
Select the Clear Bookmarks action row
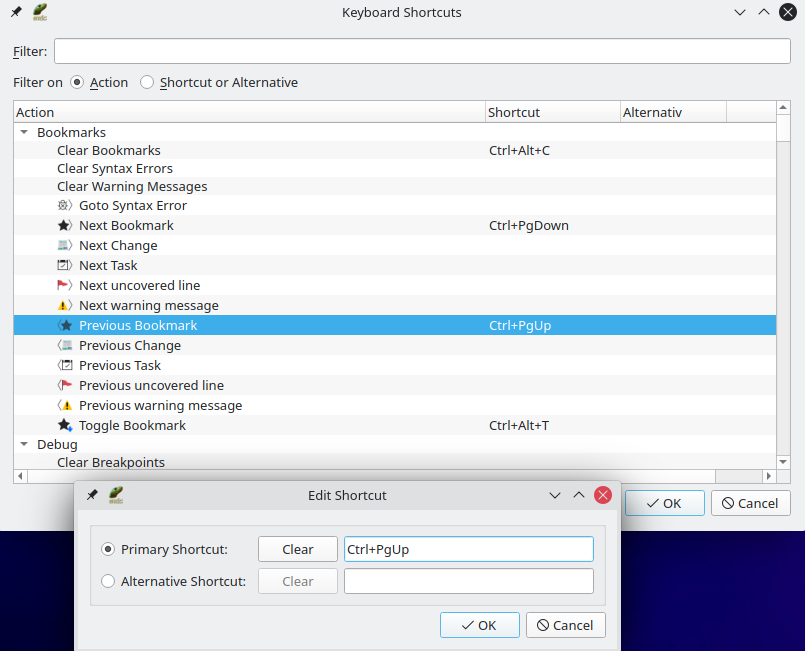coord(108,151)
